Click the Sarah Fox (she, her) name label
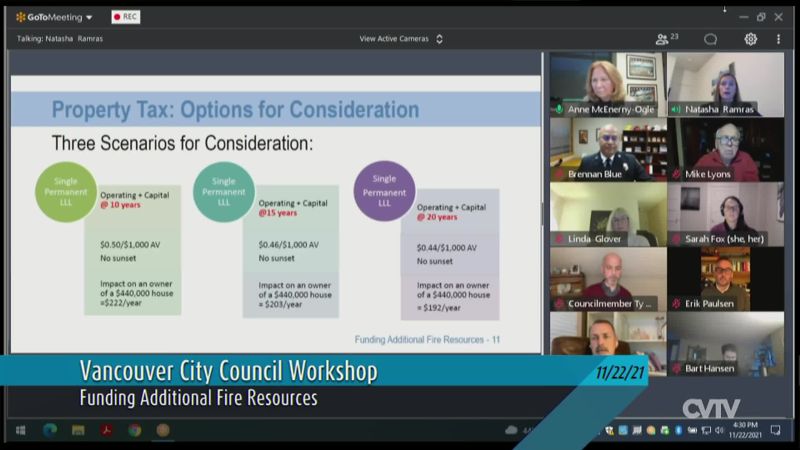This screenshot has width=800, height=450. point(727,239)
